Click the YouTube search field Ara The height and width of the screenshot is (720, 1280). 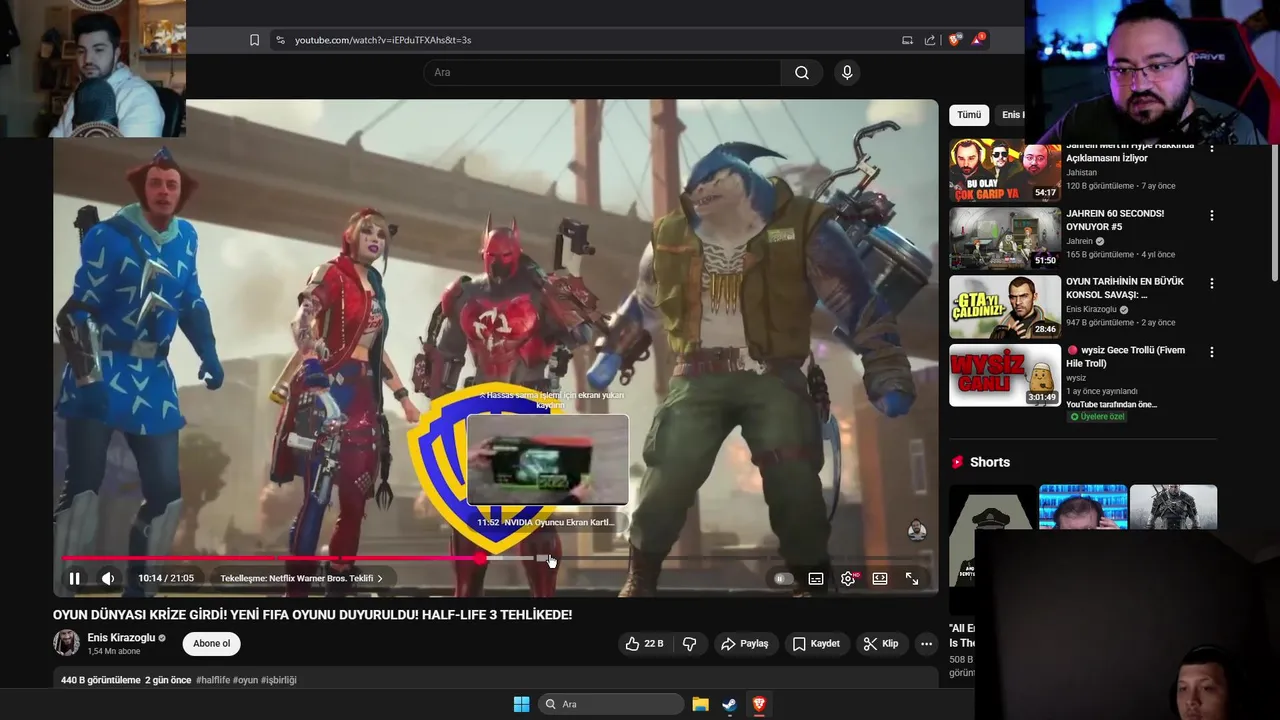point(602,72)
